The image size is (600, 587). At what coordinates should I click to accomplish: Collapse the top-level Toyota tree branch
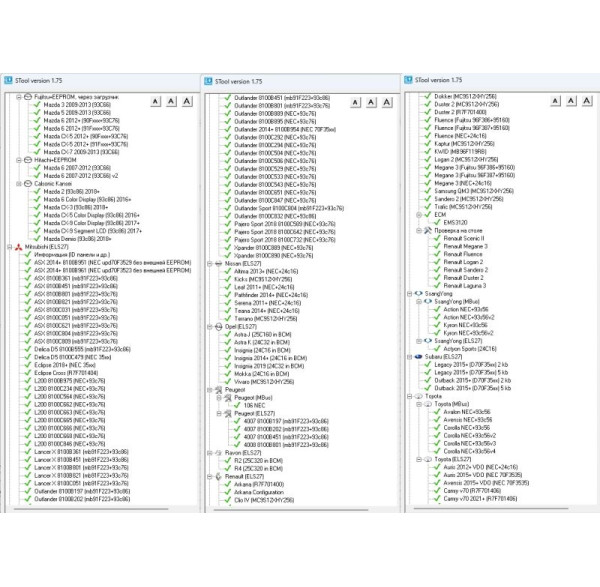[407, 396]
